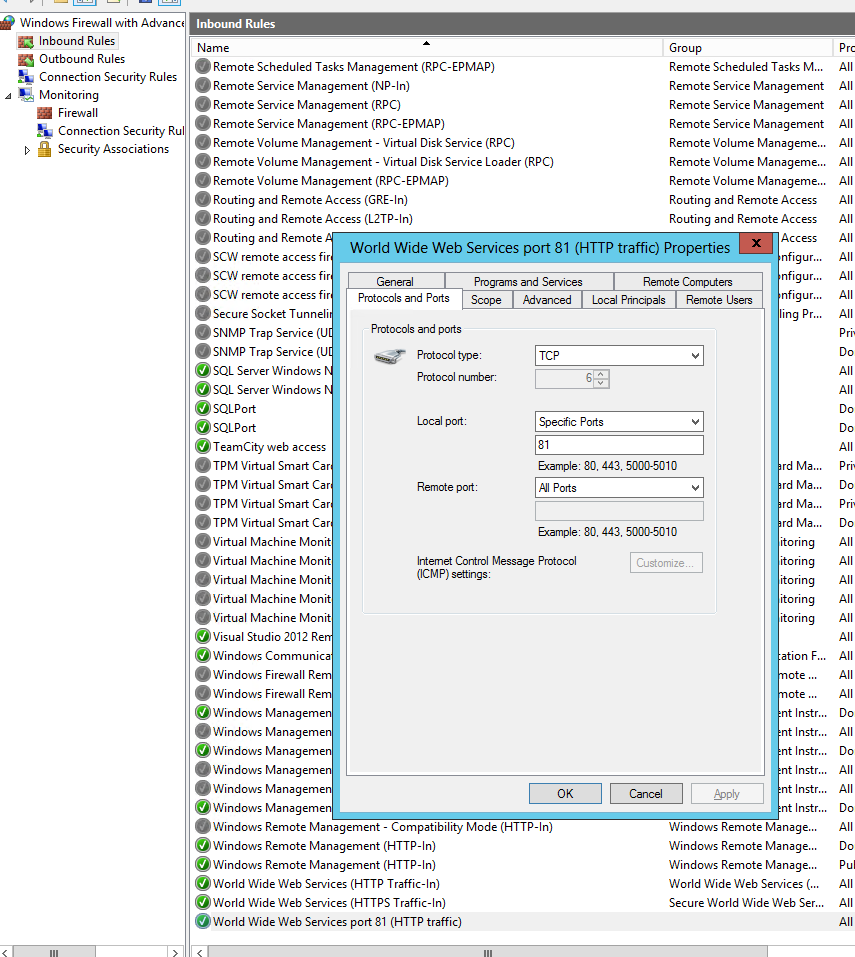The height and width of the screenshot is (957, 855).
Task: Click the local port field containing 81
Action: [619, 445]
